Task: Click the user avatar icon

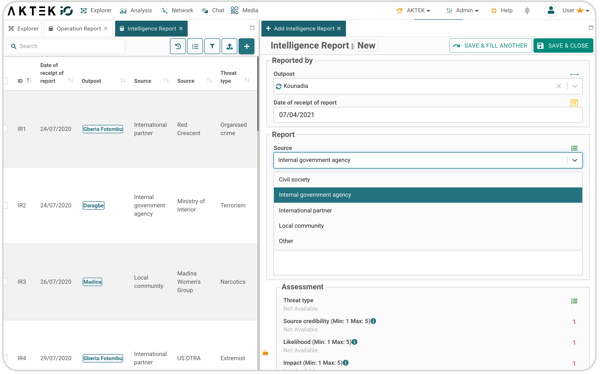Action: point(551,11)
